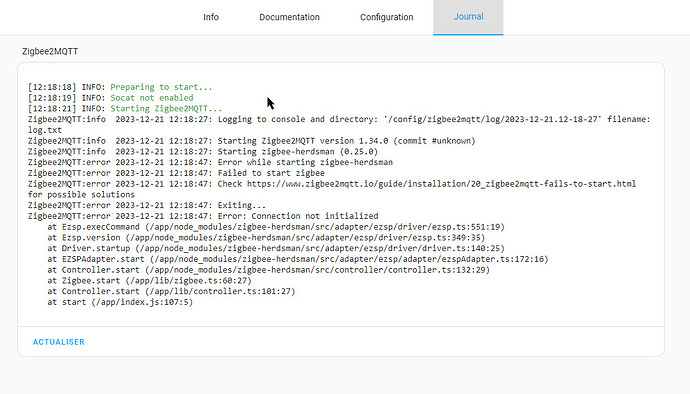Image resolution: width=690 pixels, height=394 pixels.
Task: Click the 'Starting Zigbee2MQTT...' green log line
Action: (x=125, y=108)
